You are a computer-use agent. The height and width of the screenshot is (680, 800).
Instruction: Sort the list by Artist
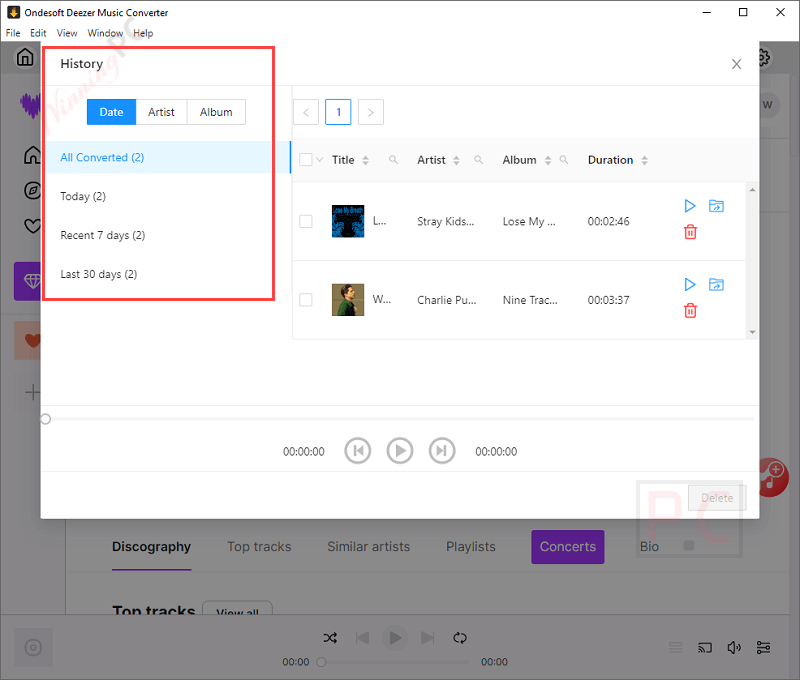pos(456,160)
